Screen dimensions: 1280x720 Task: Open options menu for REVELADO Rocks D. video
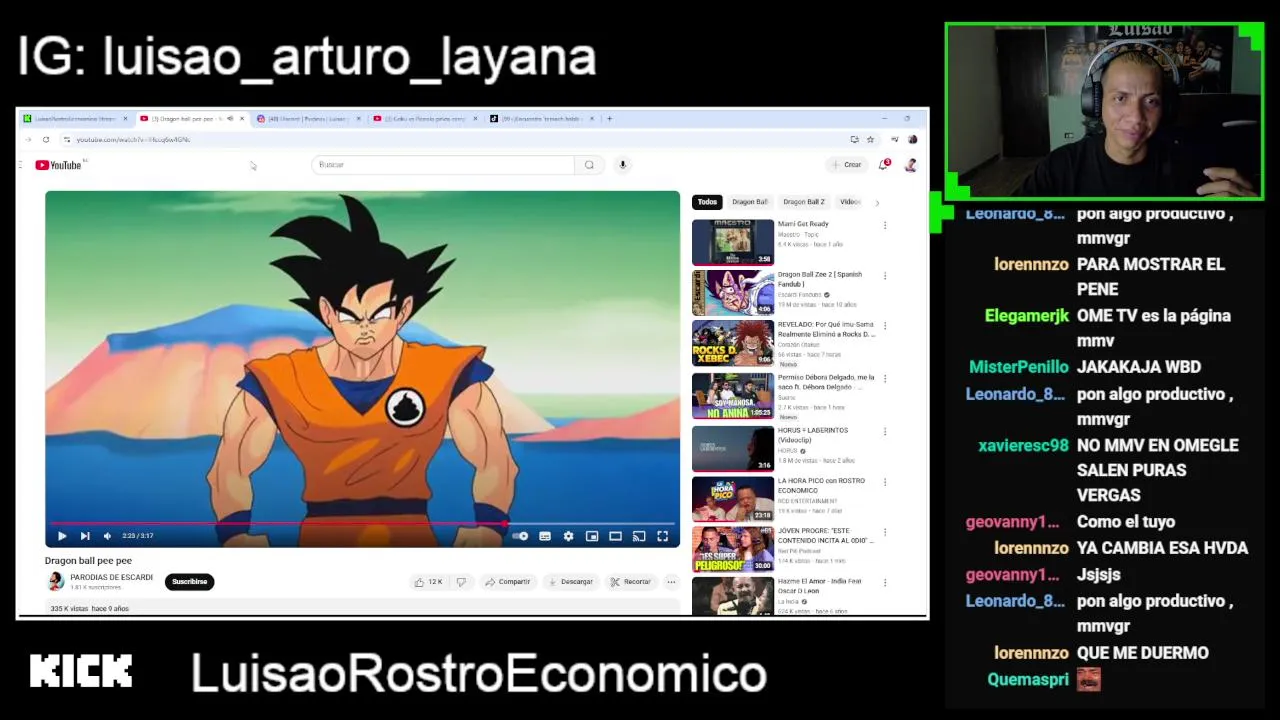(885, 326)
